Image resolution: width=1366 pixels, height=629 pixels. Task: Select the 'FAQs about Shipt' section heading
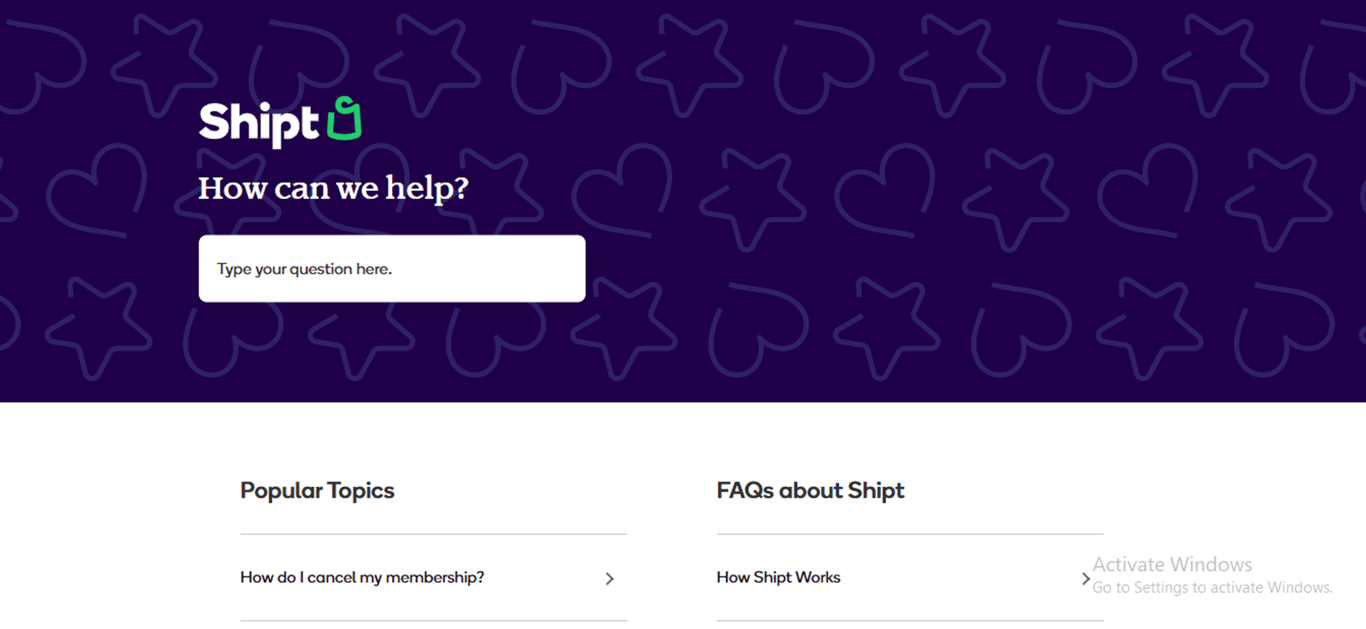click(x=810, y=491)
